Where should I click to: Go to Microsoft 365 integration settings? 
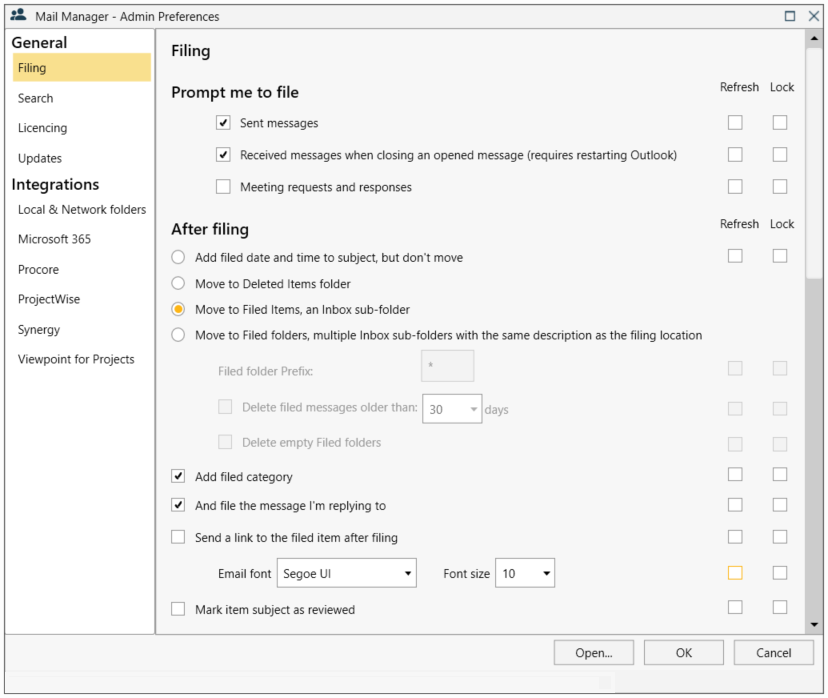[54, 239]
